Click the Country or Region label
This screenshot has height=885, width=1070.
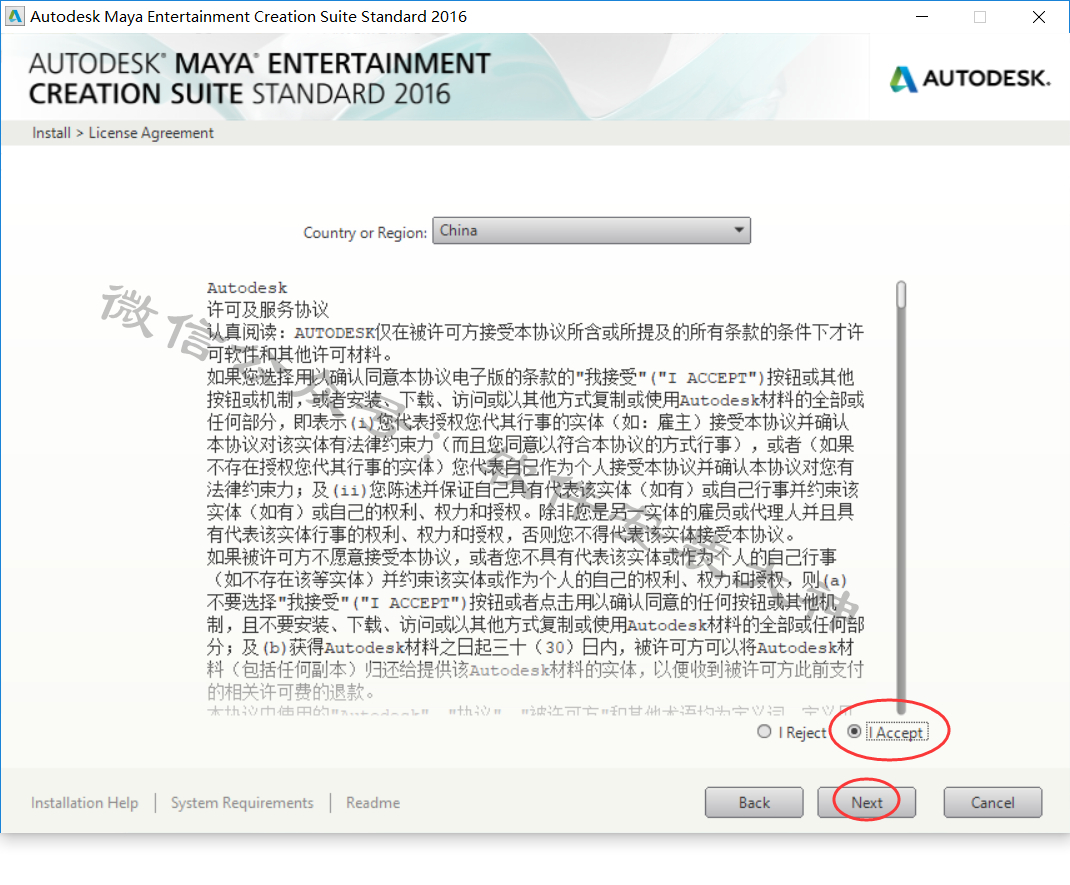[x=365, y=233]
